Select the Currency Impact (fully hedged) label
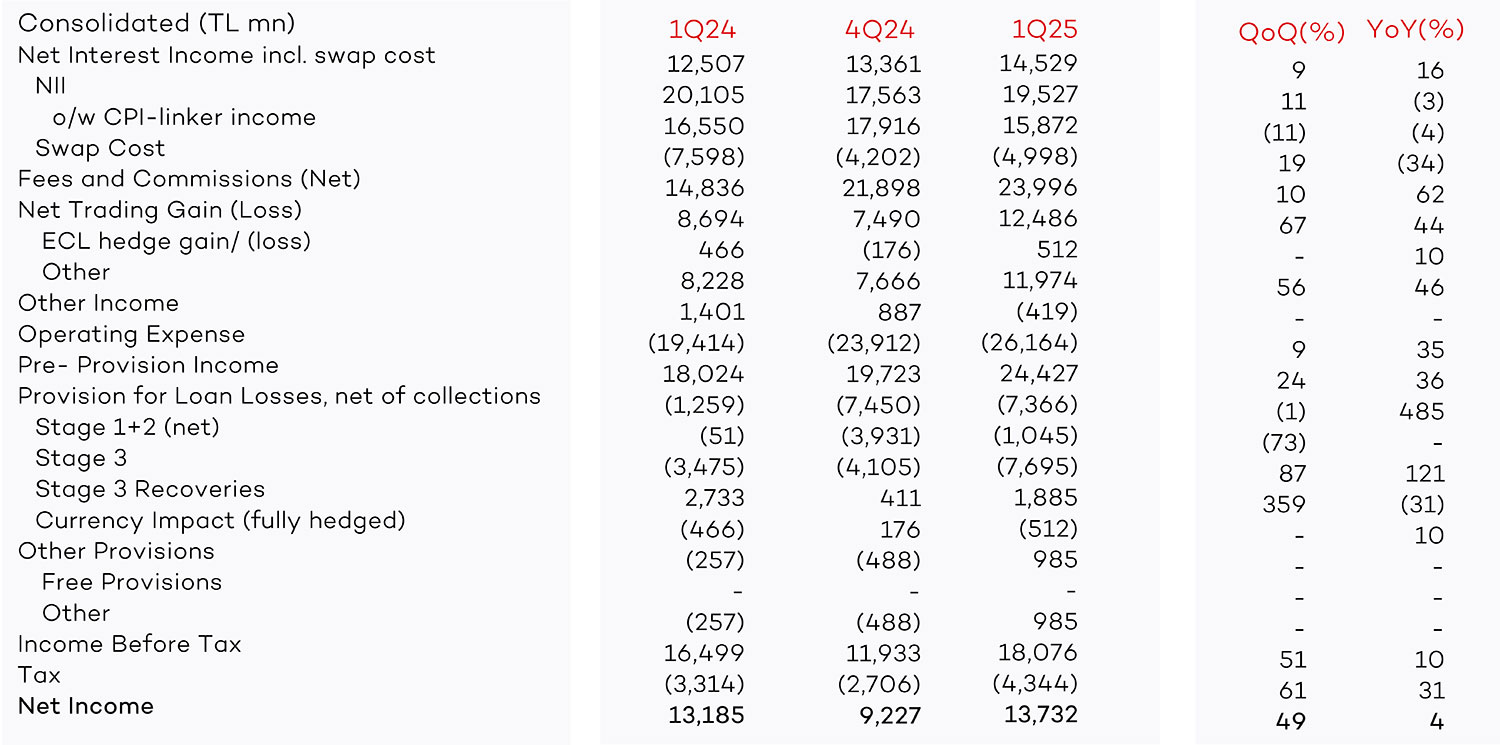Screen dimensions: 1500x745 pos(220,521)
